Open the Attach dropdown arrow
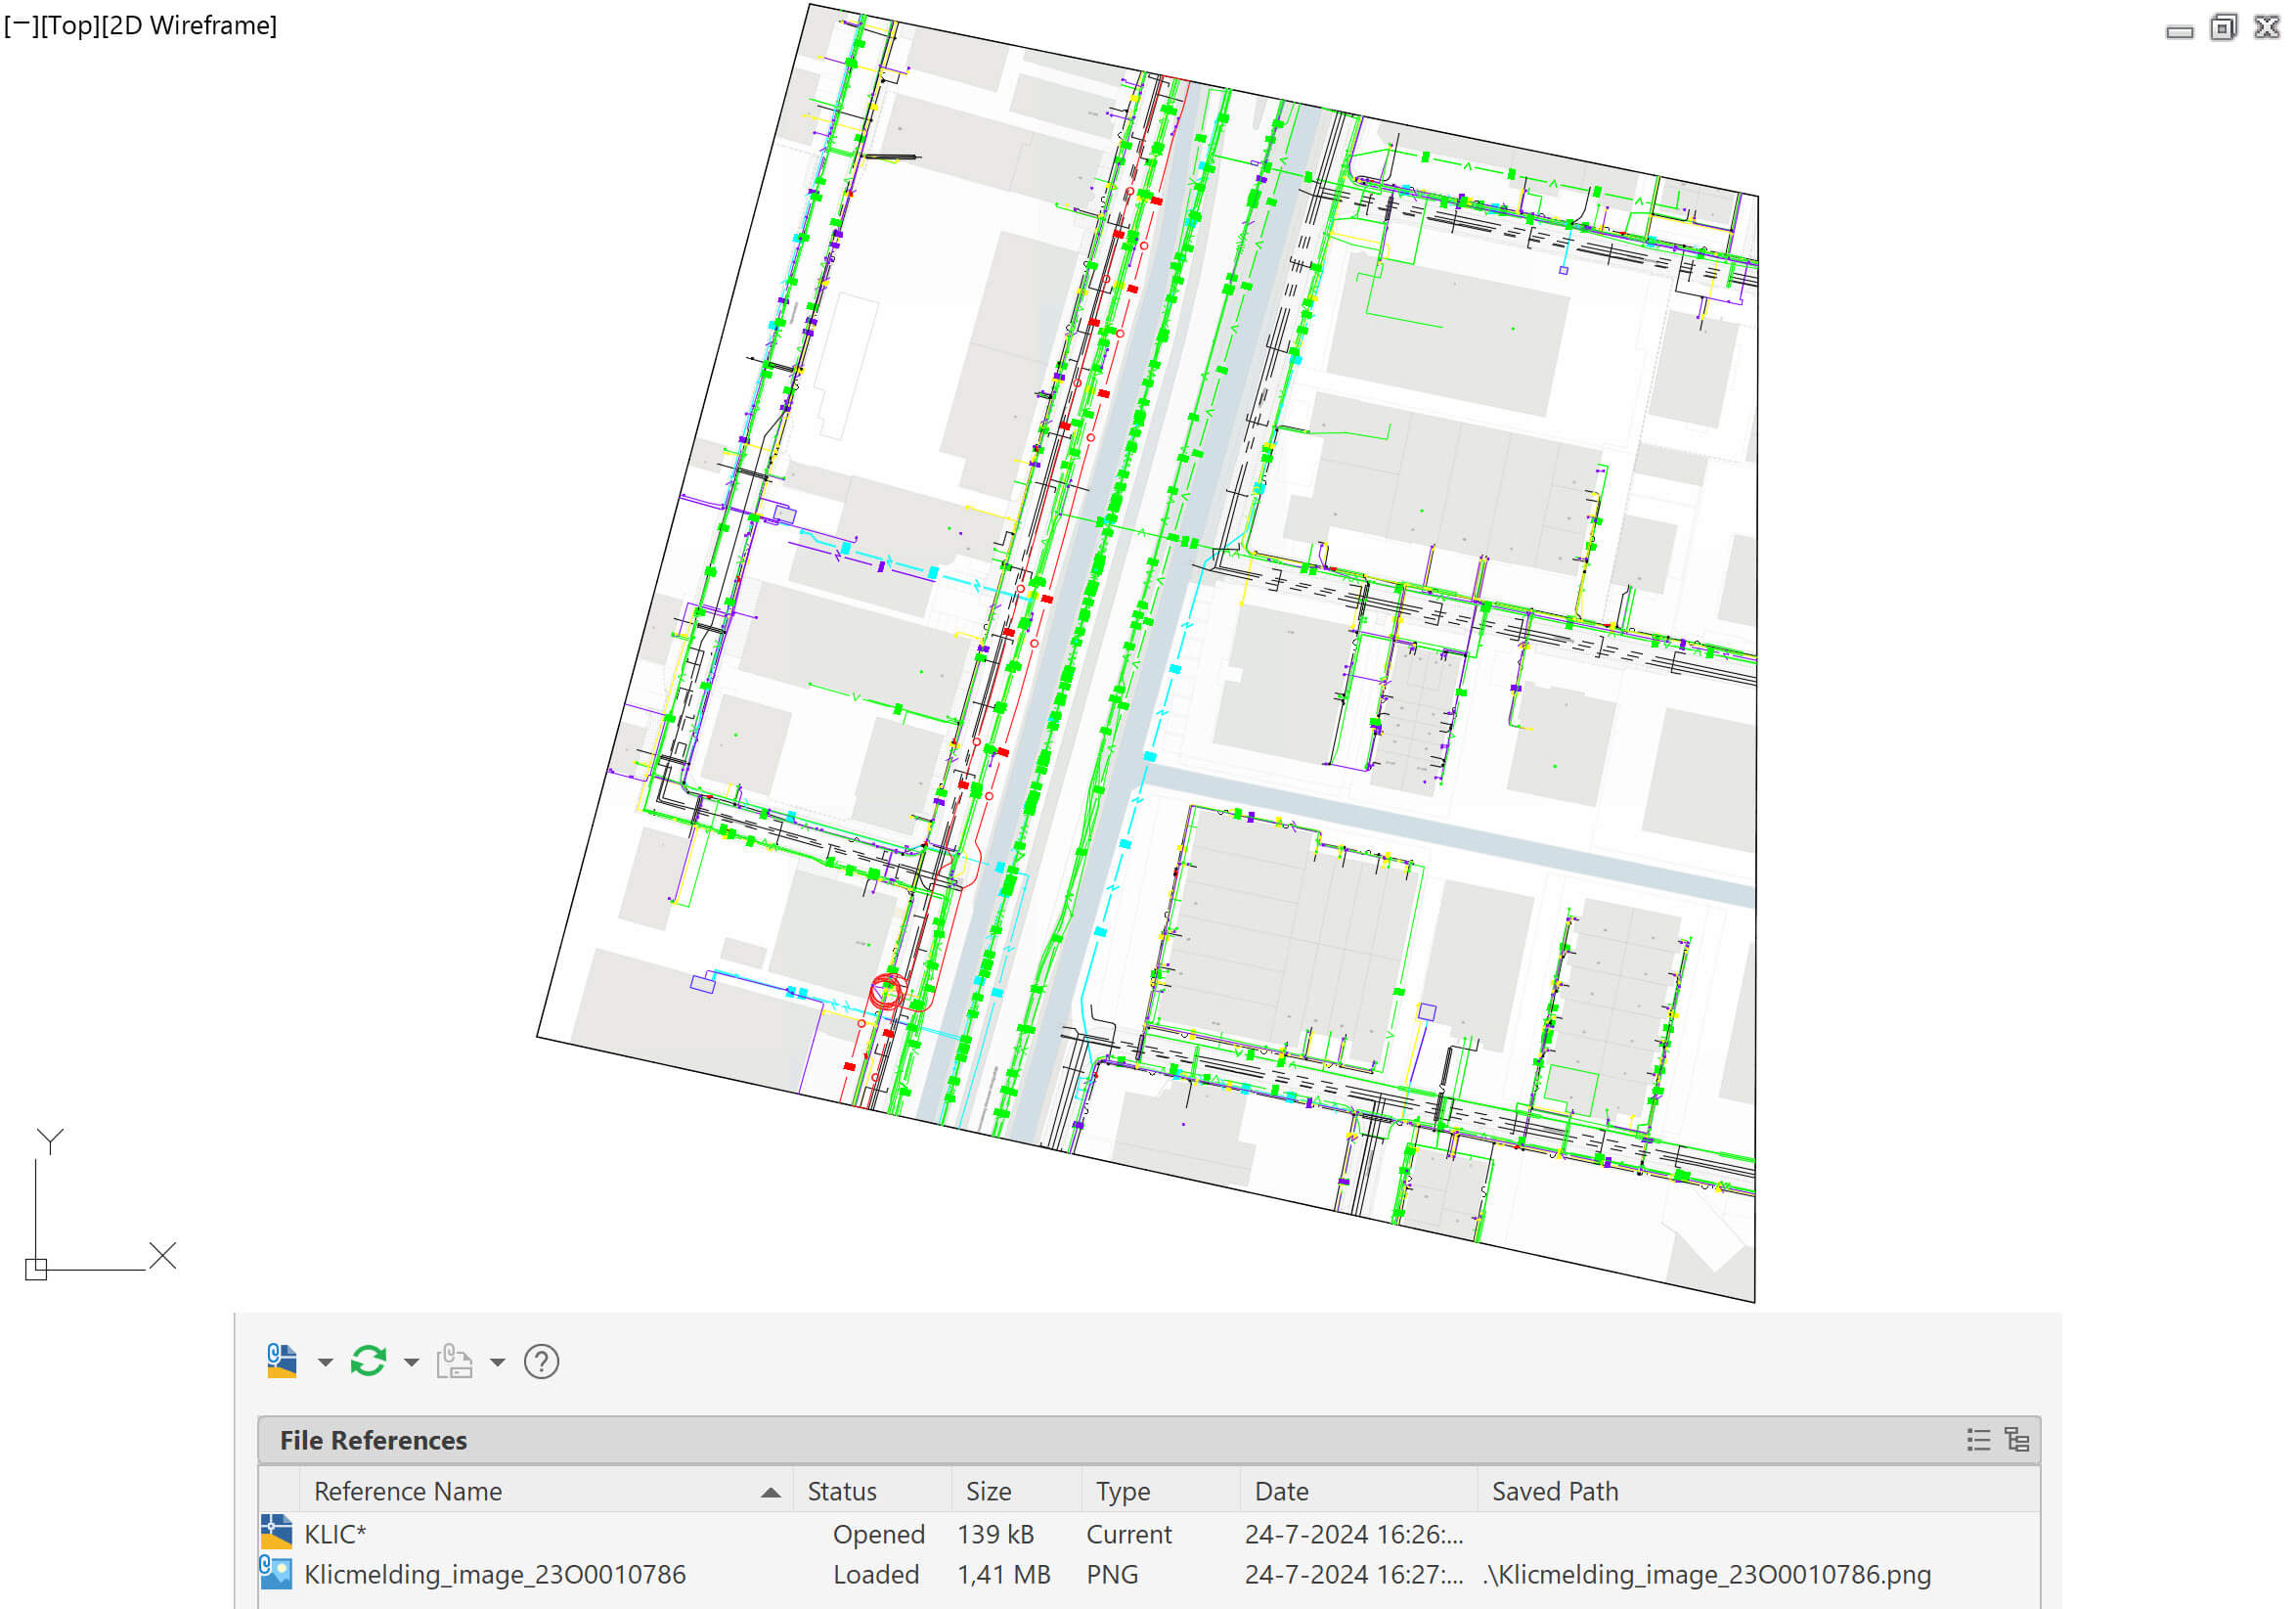 325,1362
